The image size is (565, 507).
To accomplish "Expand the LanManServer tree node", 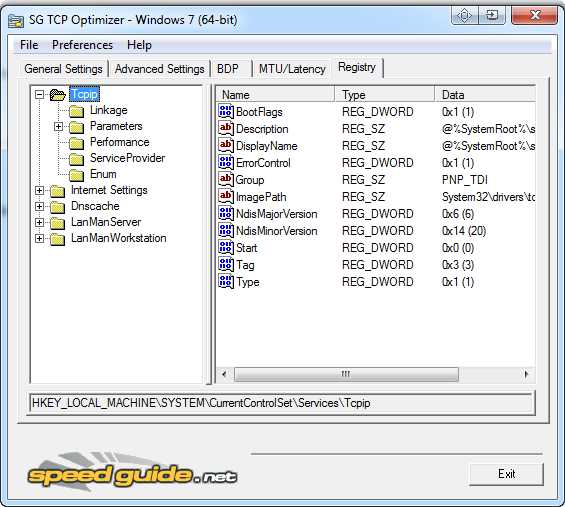I will click(x=39, y=222).
